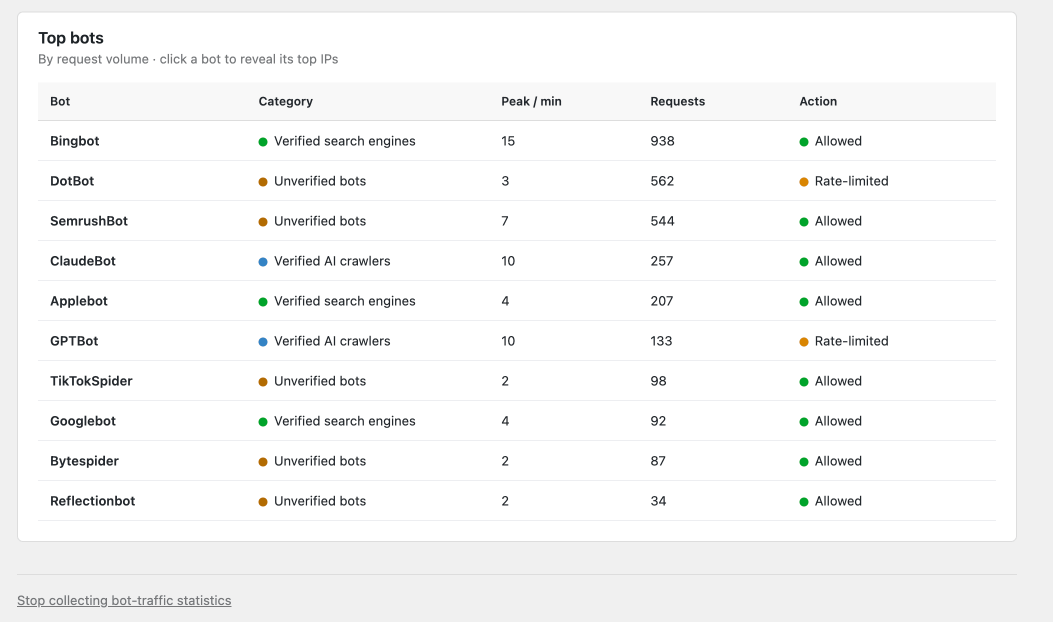This screenshot has height=622, width=1053.
Task: Click Bingbot's peak per minute value 15
Action: (x=508, y=141)
